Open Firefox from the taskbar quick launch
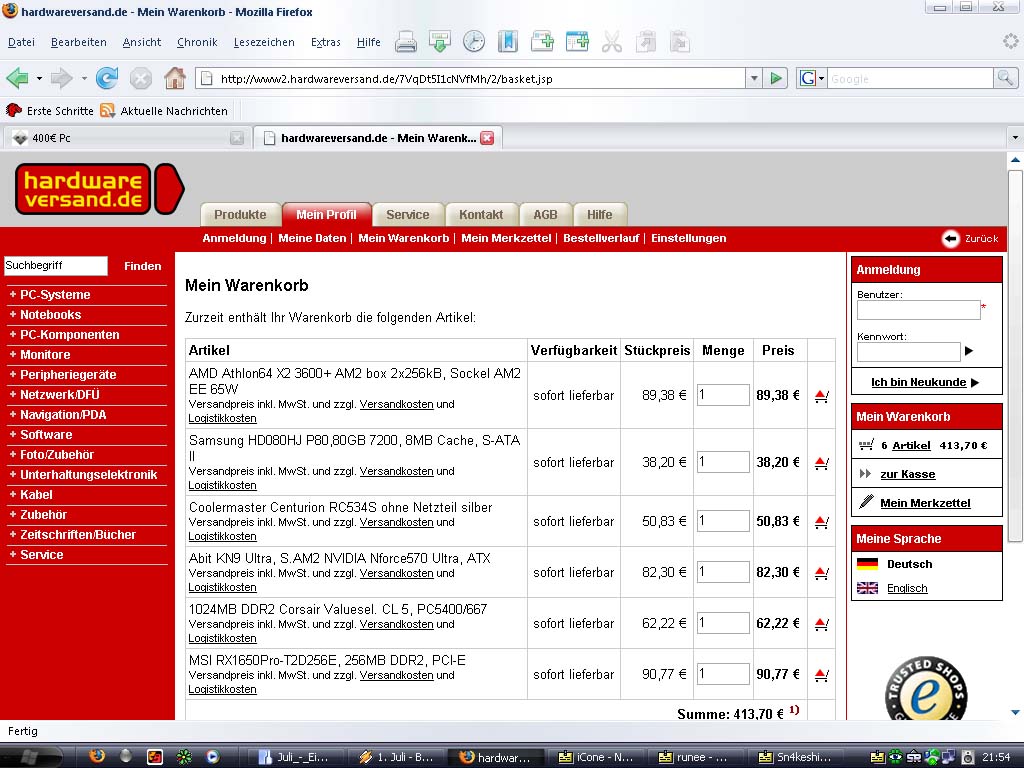Image resolution: width=1024 pixels, height=768 pixels. tap(97, 756)
